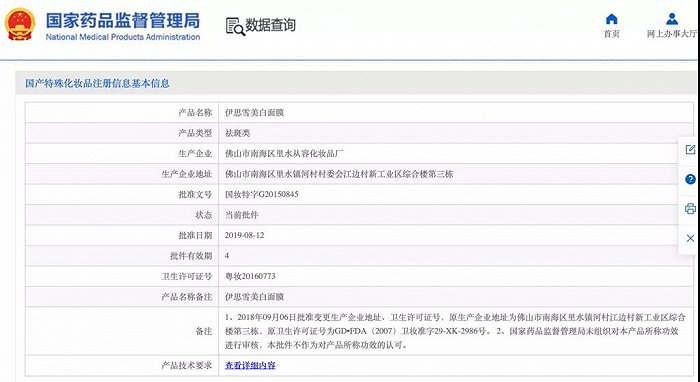This screenshot has height=382, width=700.
Task: Click National Medical Products Administration subtitle
Action: pyautogui.click(x=123, y=37)
